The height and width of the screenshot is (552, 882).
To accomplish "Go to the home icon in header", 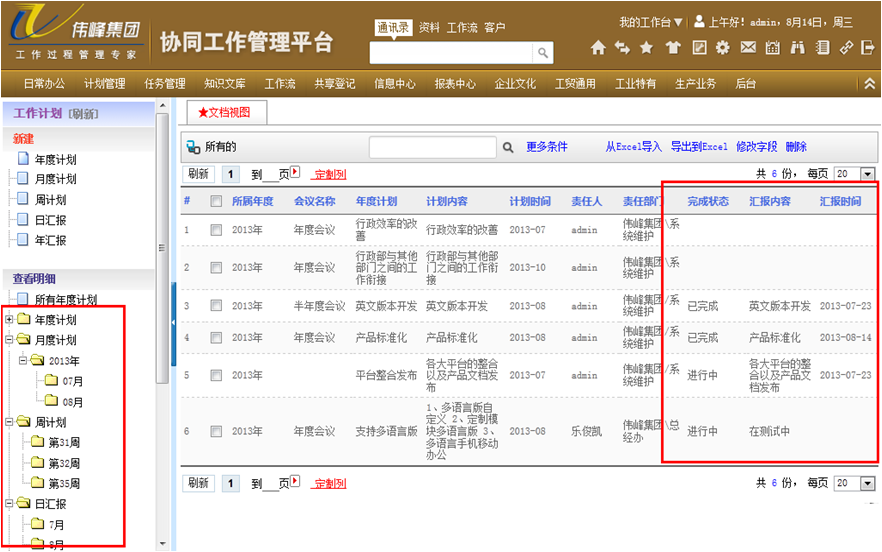I will pos(598,48).
